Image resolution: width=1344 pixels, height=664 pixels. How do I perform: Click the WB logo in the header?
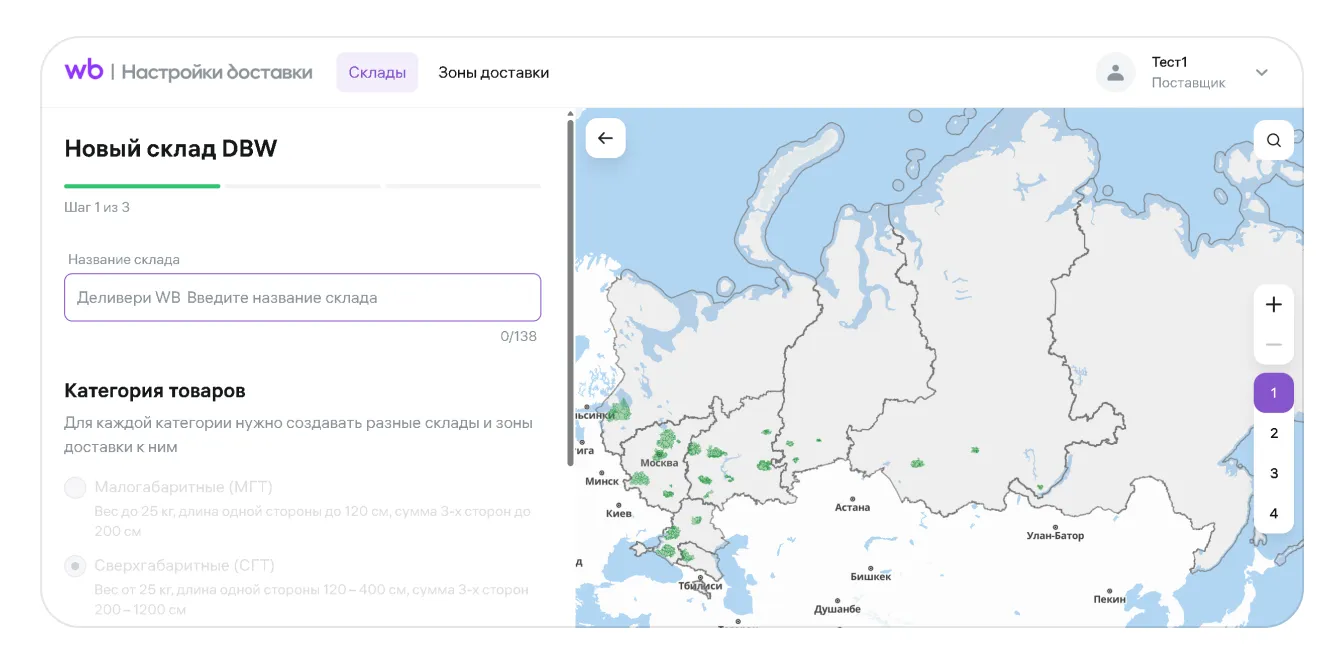coord(84,71)
